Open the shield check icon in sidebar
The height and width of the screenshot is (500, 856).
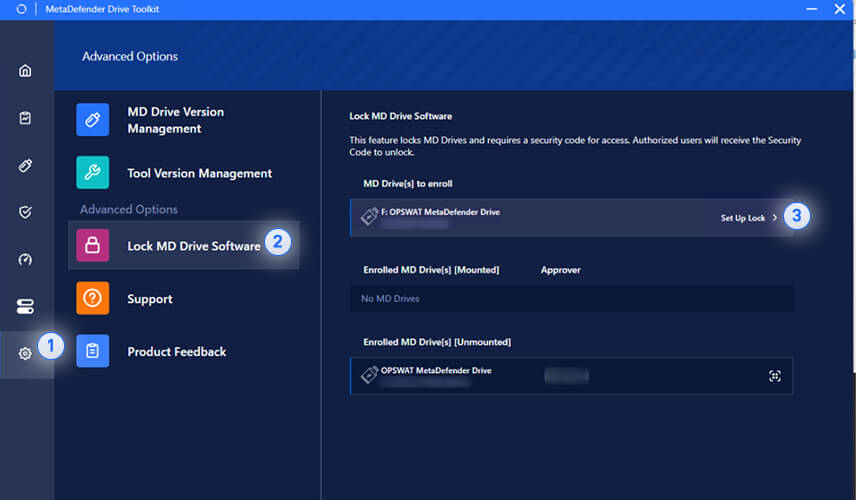click(x=25, y=212)
